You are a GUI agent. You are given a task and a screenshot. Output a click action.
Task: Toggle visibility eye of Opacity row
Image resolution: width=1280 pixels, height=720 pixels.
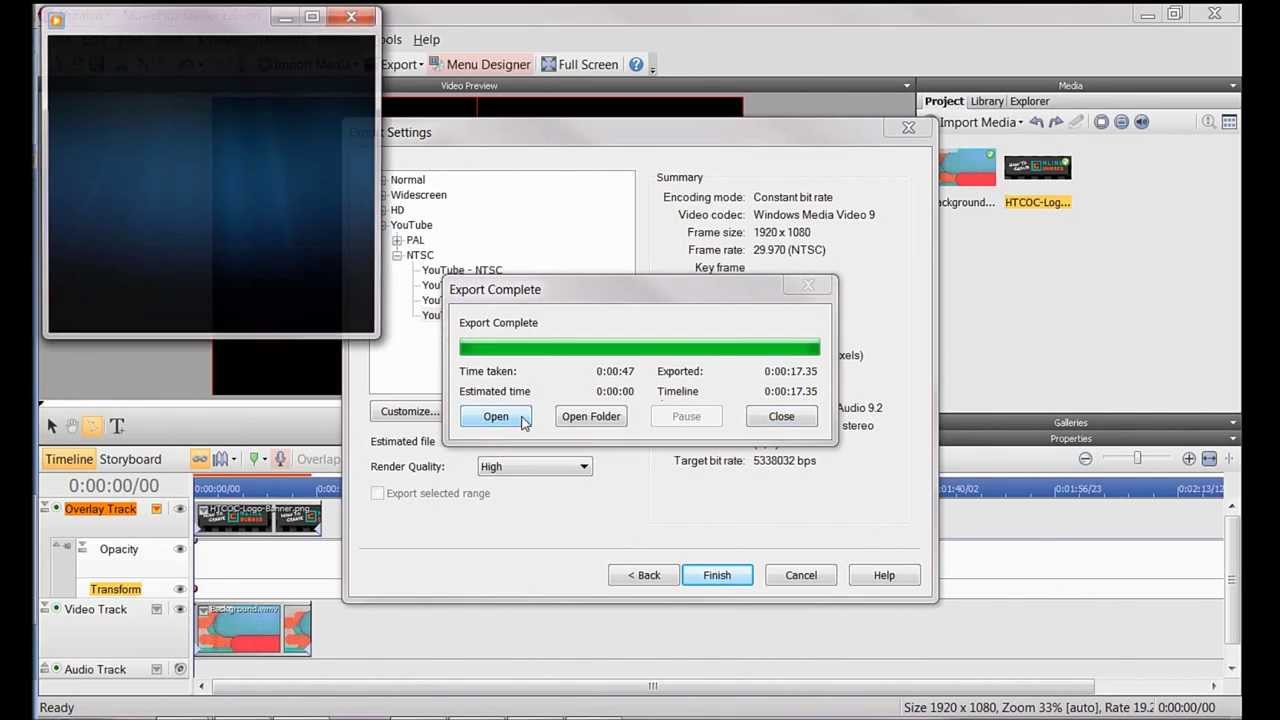point(180,549)
